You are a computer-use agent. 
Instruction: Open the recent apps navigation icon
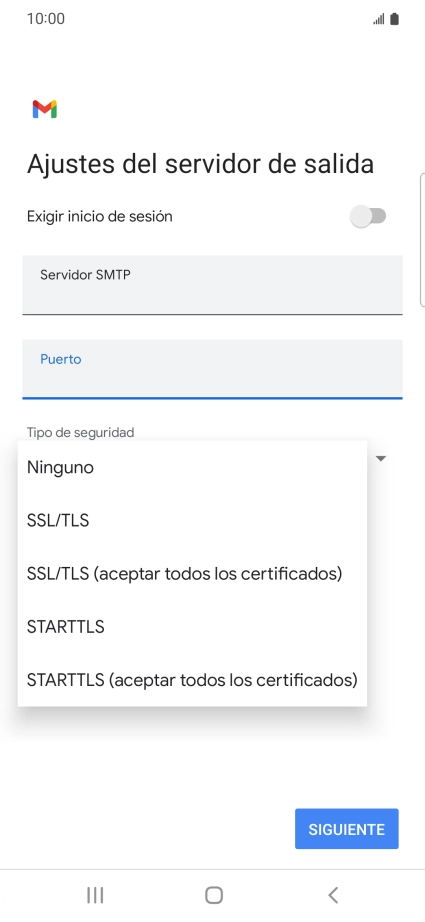click(95, 895)
